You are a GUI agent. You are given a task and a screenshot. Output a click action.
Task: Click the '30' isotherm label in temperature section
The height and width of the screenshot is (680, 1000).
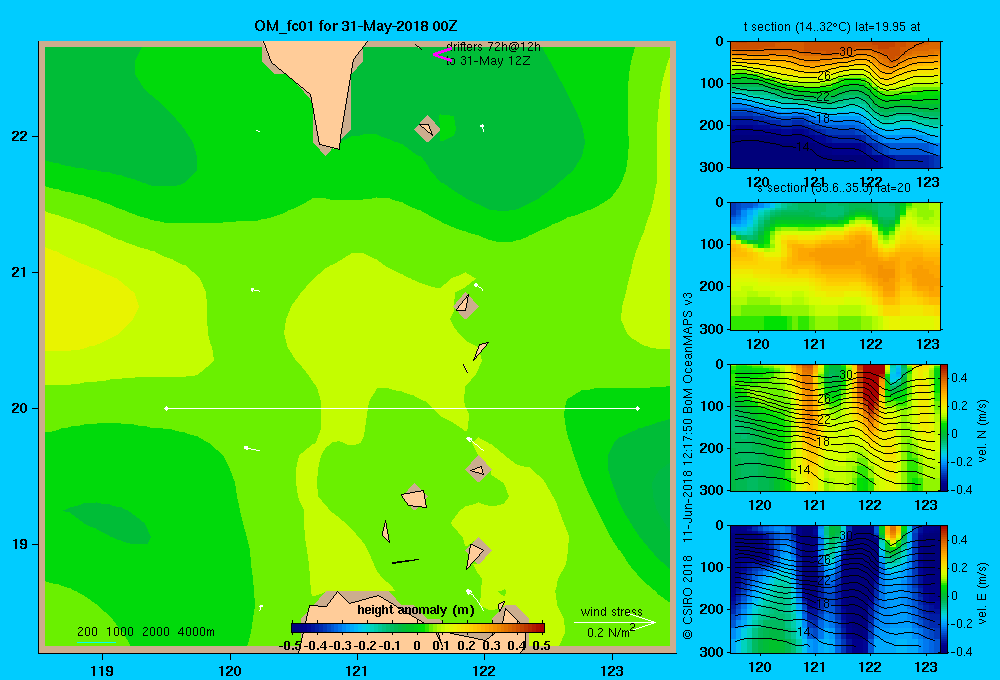[x=846, y=52]
